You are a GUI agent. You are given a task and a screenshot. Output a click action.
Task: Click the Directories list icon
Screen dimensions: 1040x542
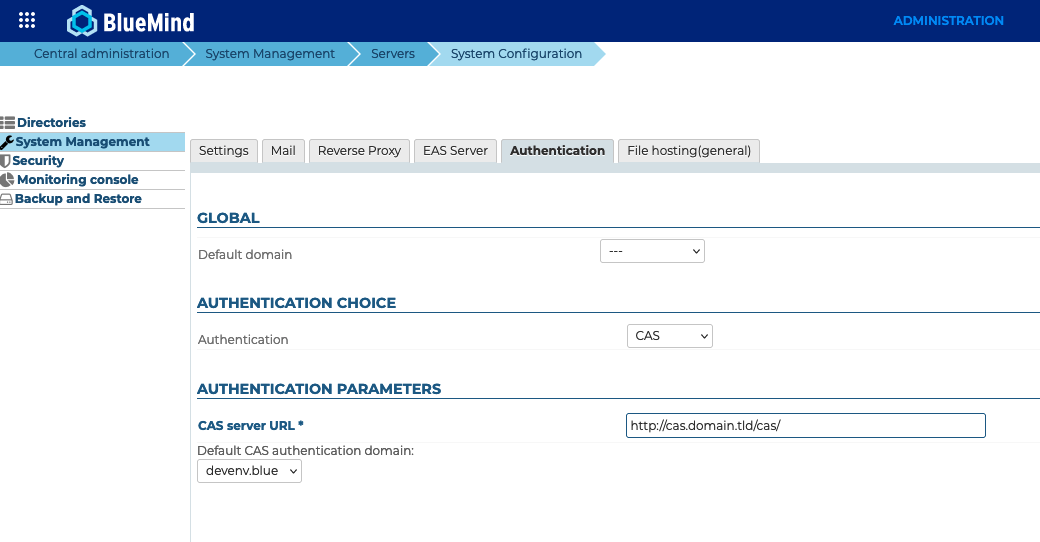click(x=8, y=123)
